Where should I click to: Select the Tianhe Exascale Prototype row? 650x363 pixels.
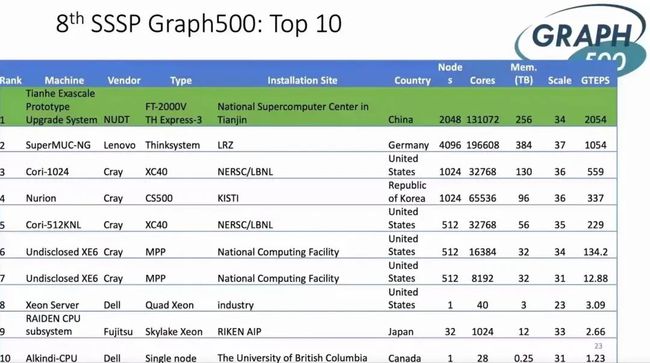[x=308, y=106]
